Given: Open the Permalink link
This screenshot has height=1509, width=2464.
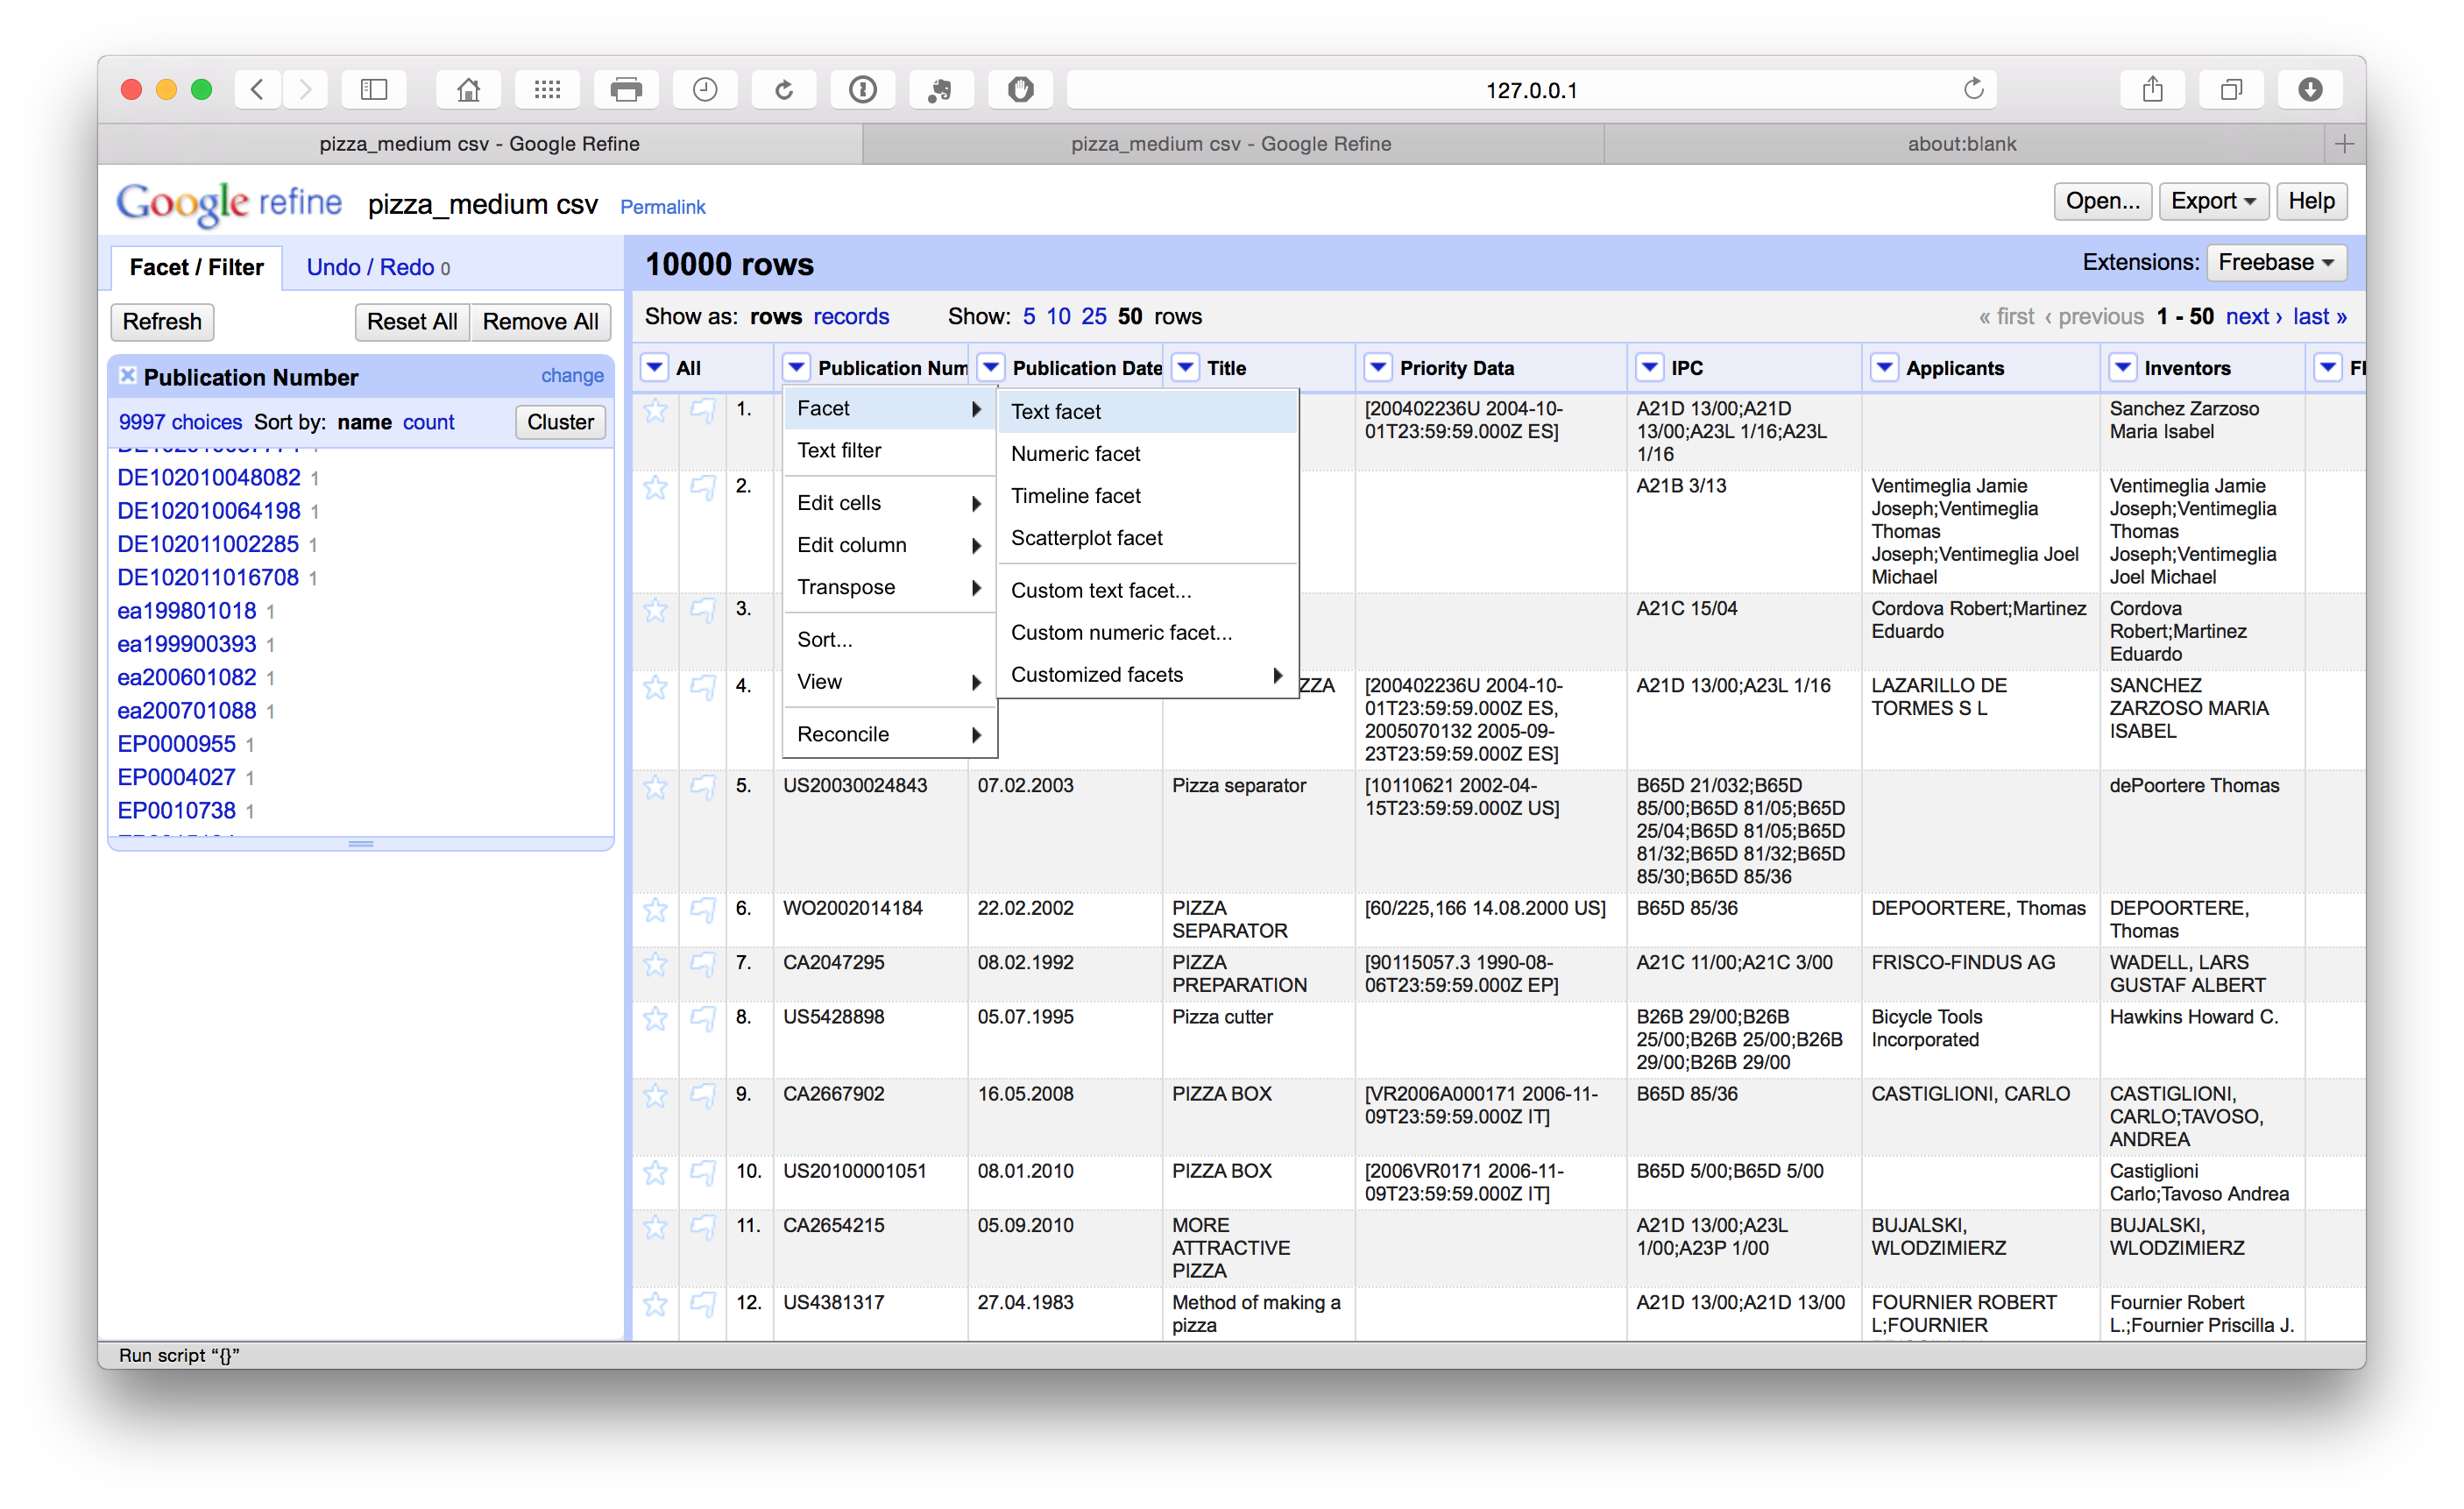Looking at the screenshot, I should 662,207.
